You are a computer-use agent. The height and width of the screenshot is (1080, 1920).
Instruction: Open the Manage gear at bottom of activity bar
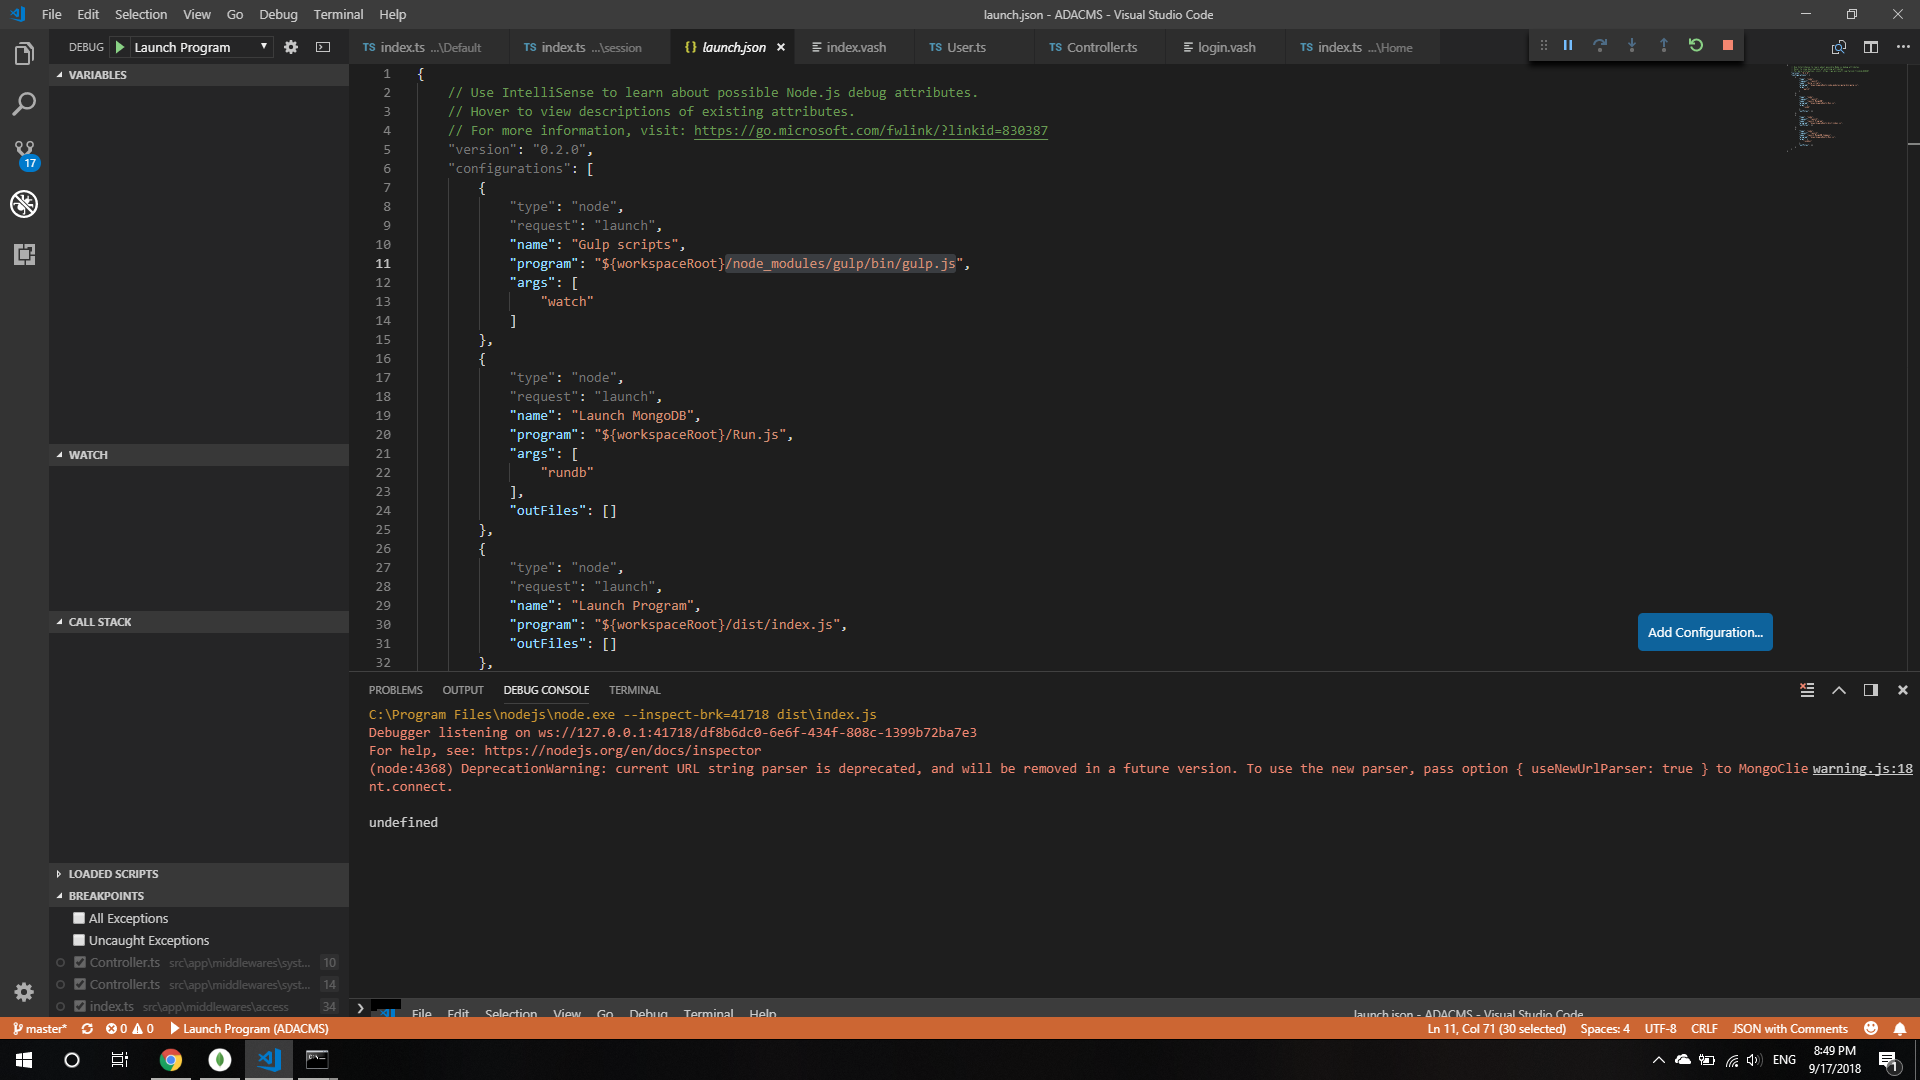pyautogui.click(x=24, y=992)
